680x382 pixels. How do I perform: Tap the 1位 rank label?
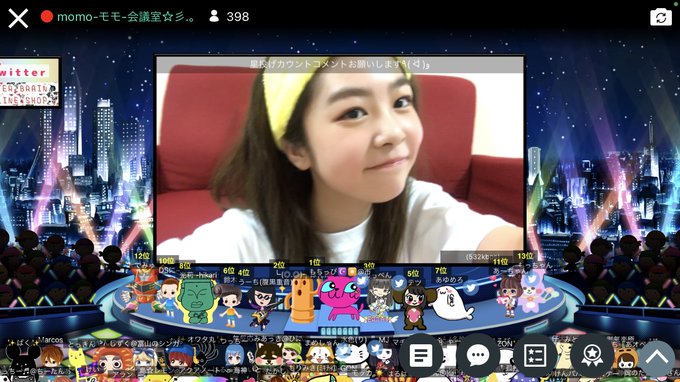tap(315, 262)
